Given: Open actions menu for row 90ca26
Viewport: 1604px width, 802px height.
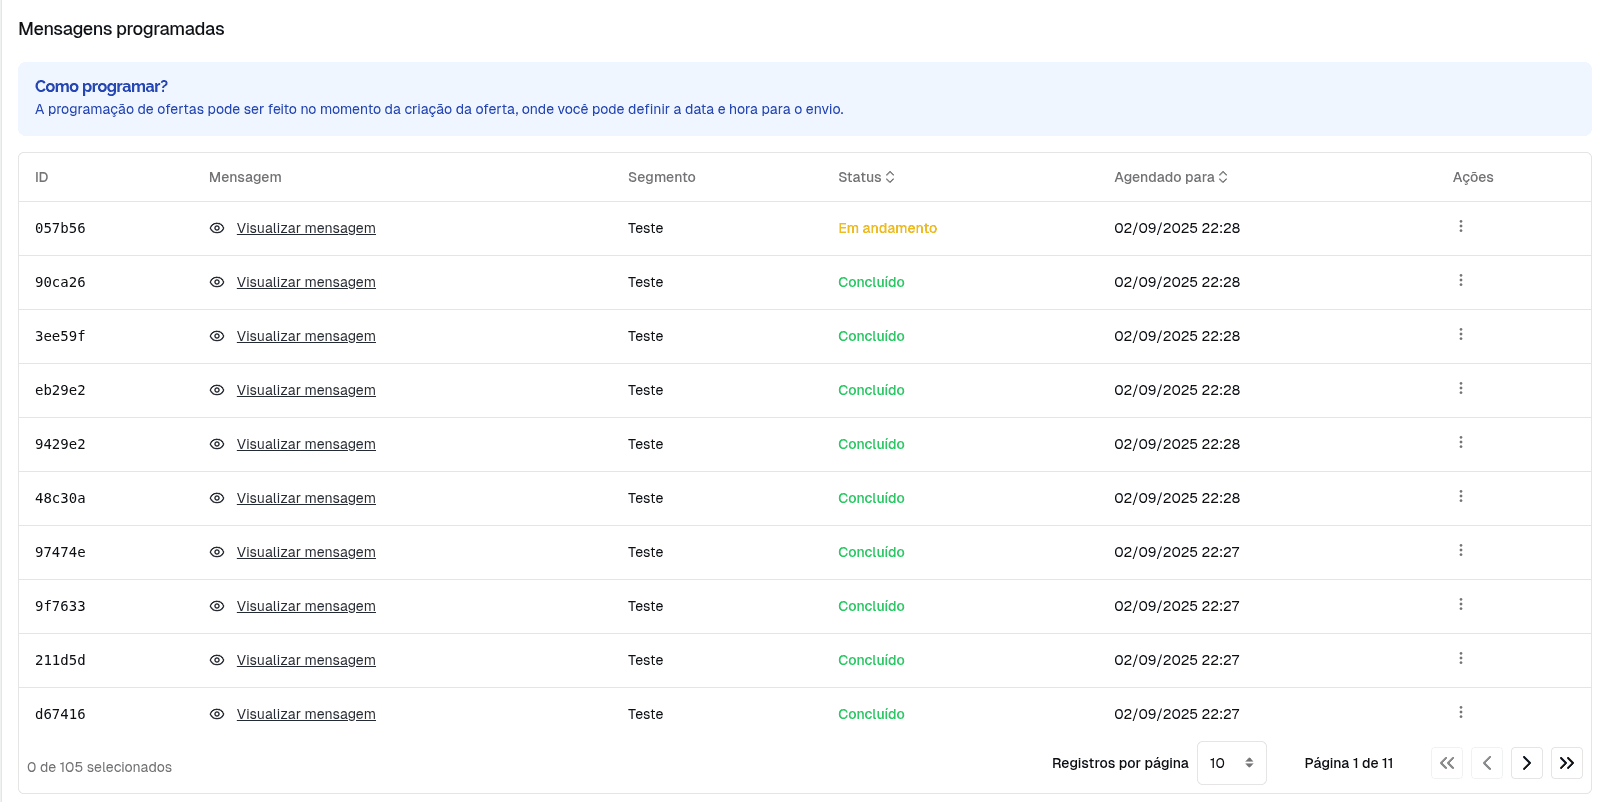Looking at the screenshot, I should coord(1460,281).
